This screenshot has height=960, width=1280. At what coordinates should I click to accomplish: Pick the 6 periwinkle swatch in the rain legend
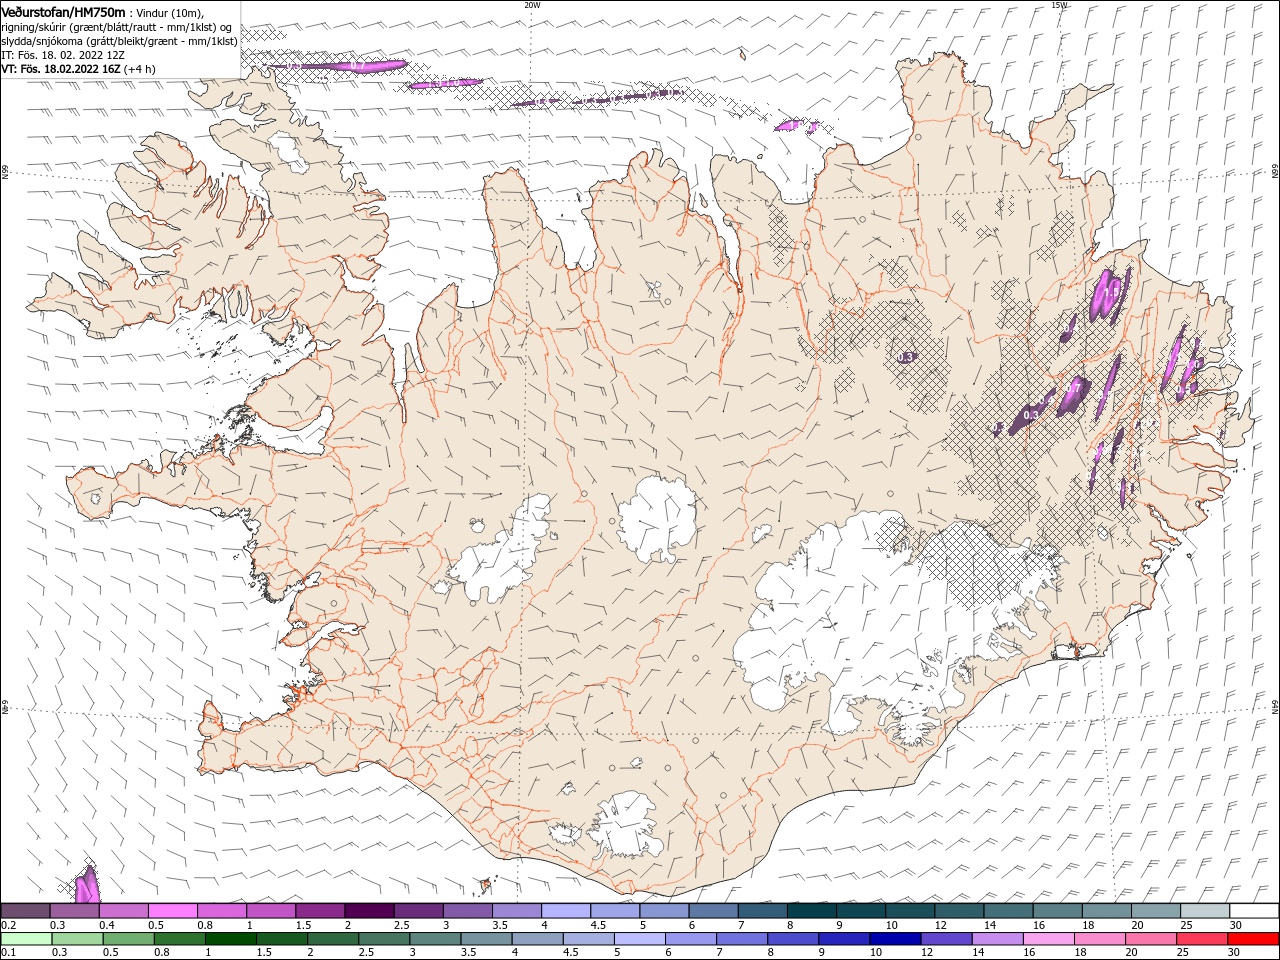[x=691, y=939]
